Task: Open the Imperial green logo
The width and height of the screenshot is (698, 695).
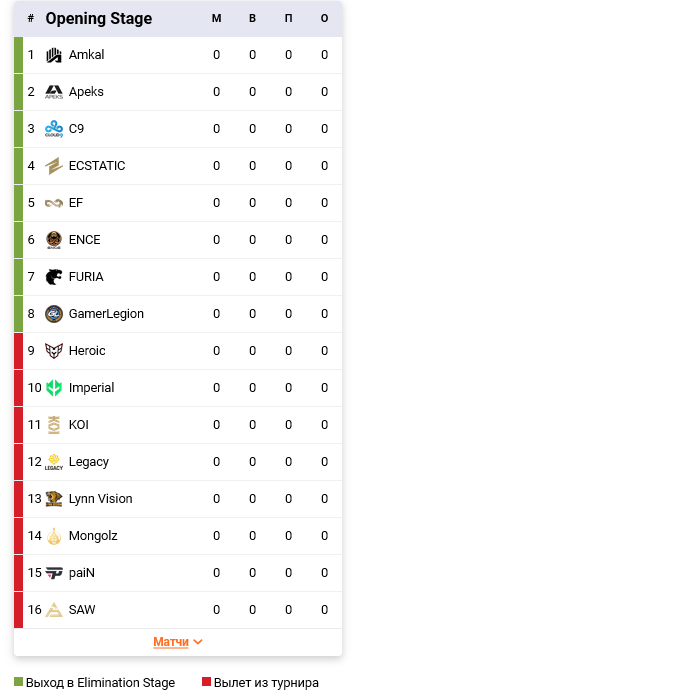Action: click(54, 388)
